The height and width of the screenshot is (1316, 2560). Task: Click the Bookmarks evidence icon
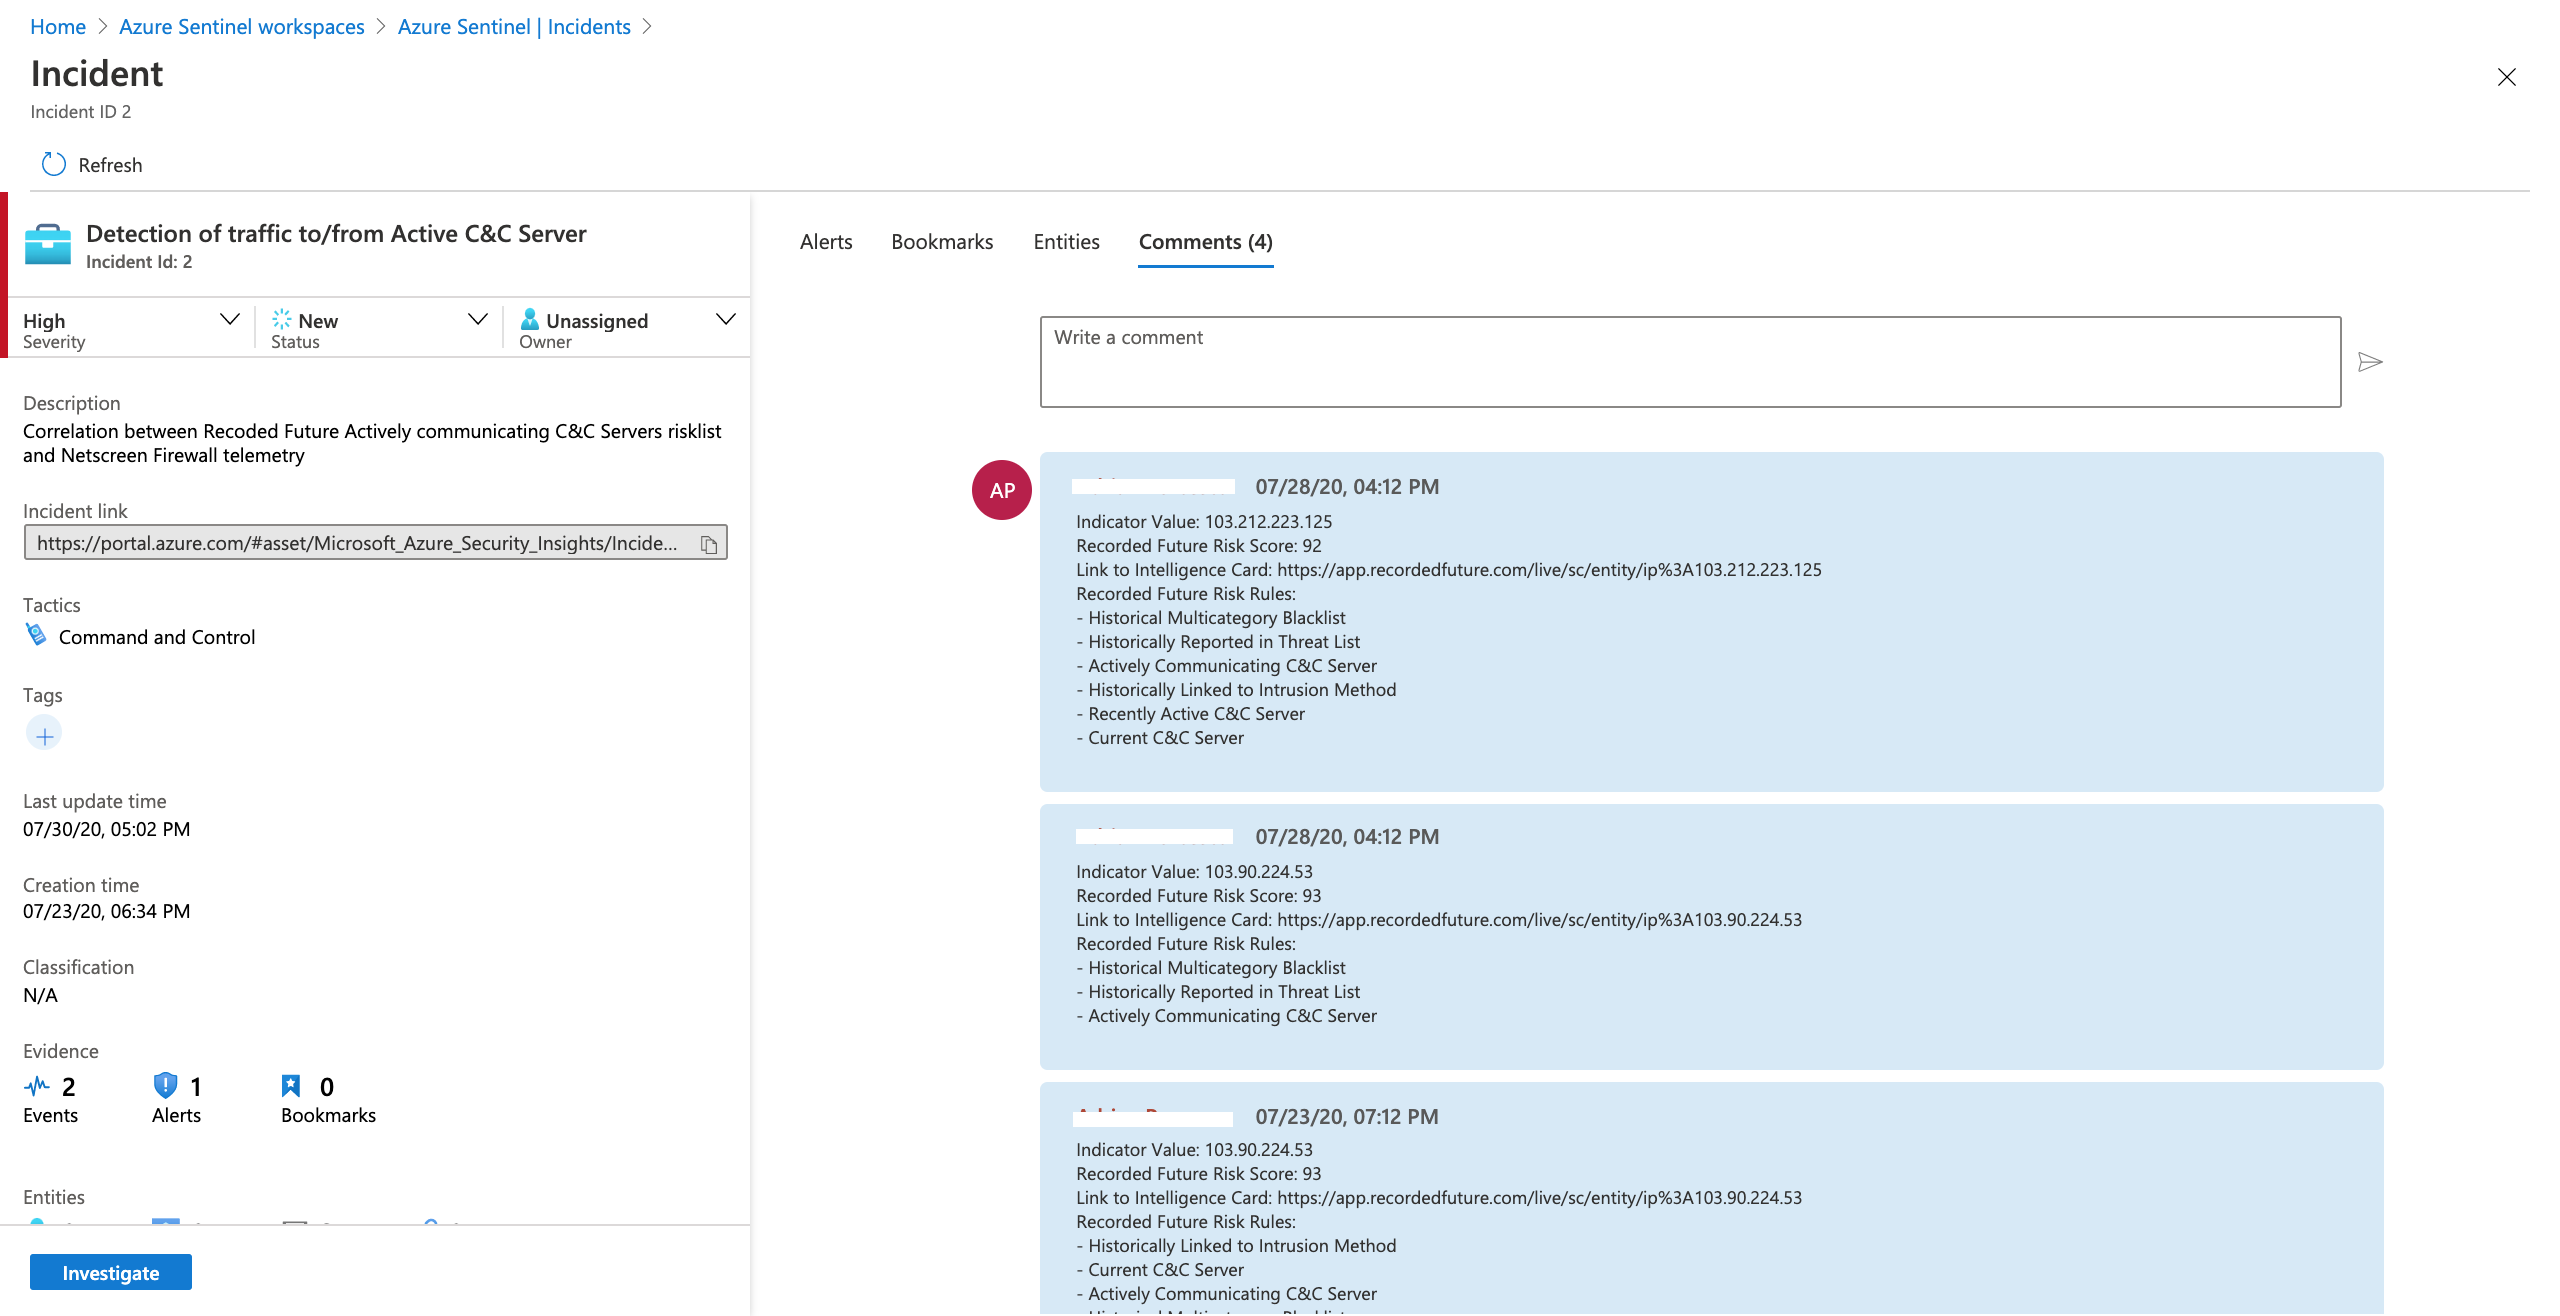291,1086
